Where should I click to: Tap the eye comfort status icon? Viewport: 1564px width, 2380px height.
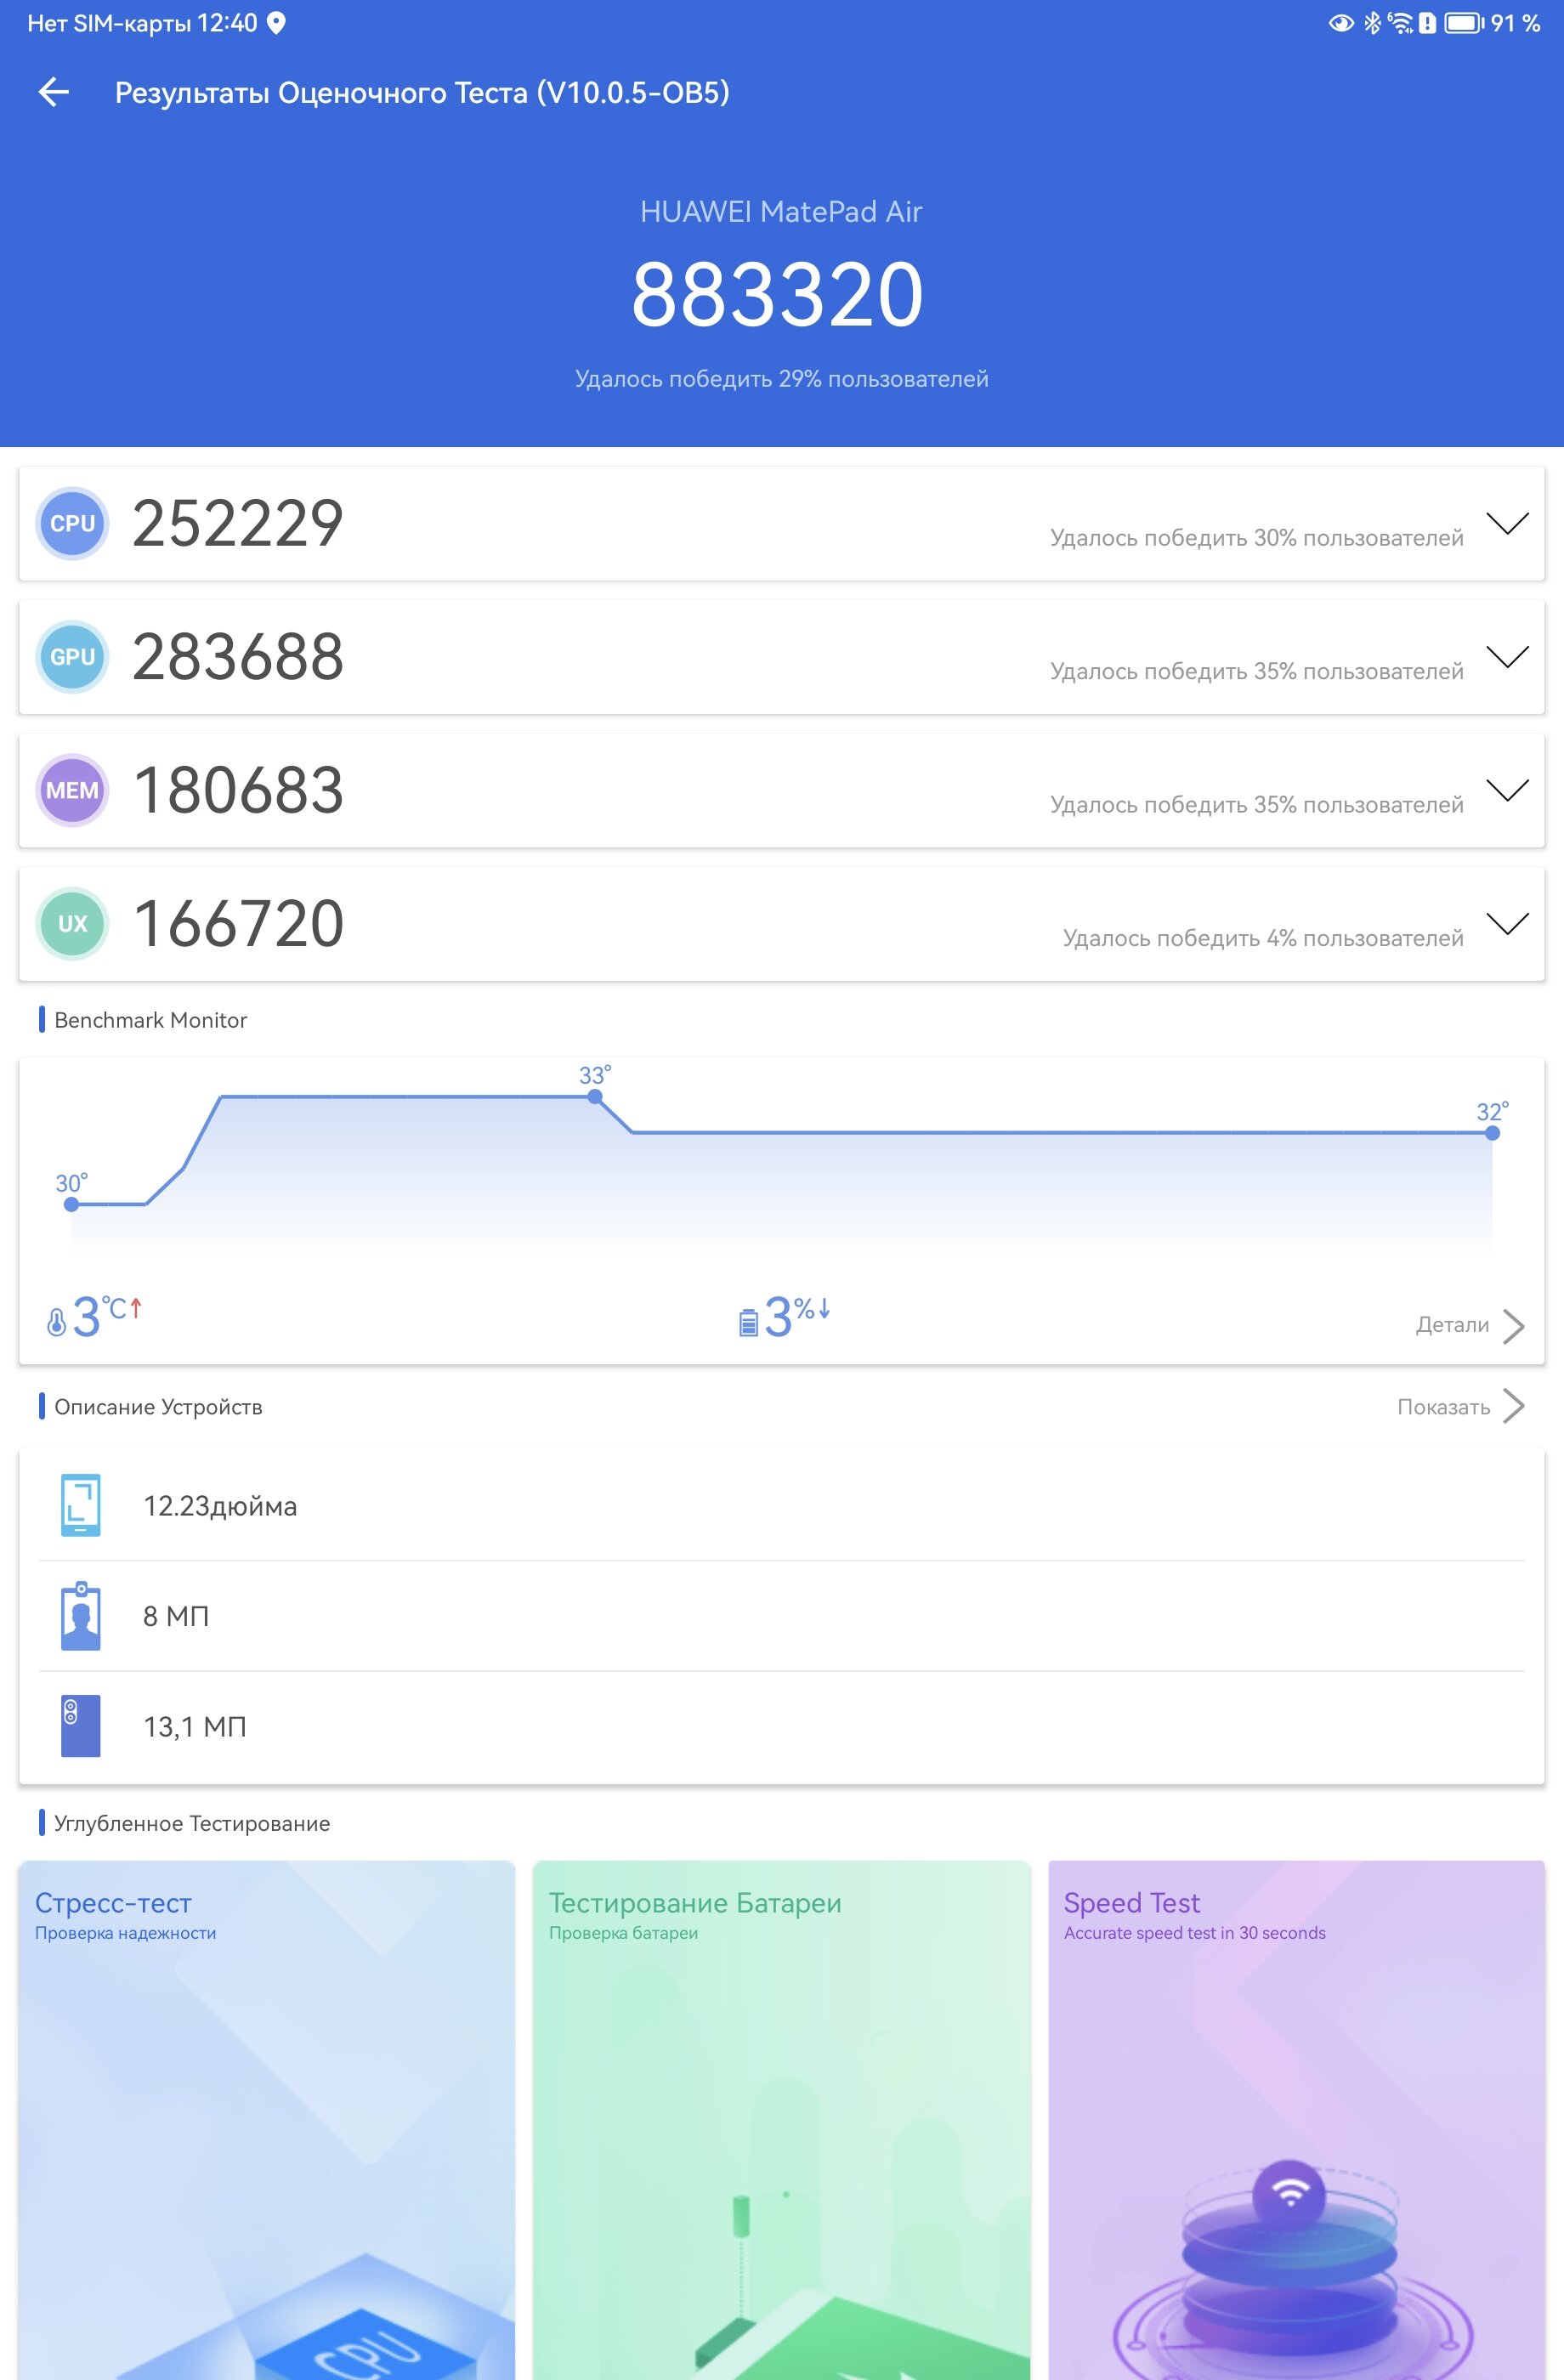pos(1341,23)
